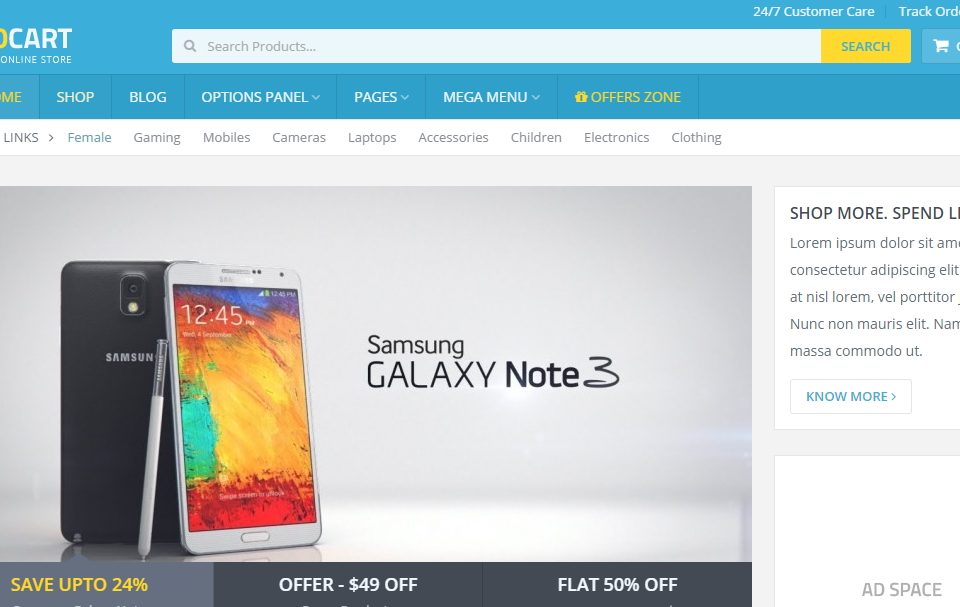Click the yellow Search button
The image size is (960, 607).
865,46
